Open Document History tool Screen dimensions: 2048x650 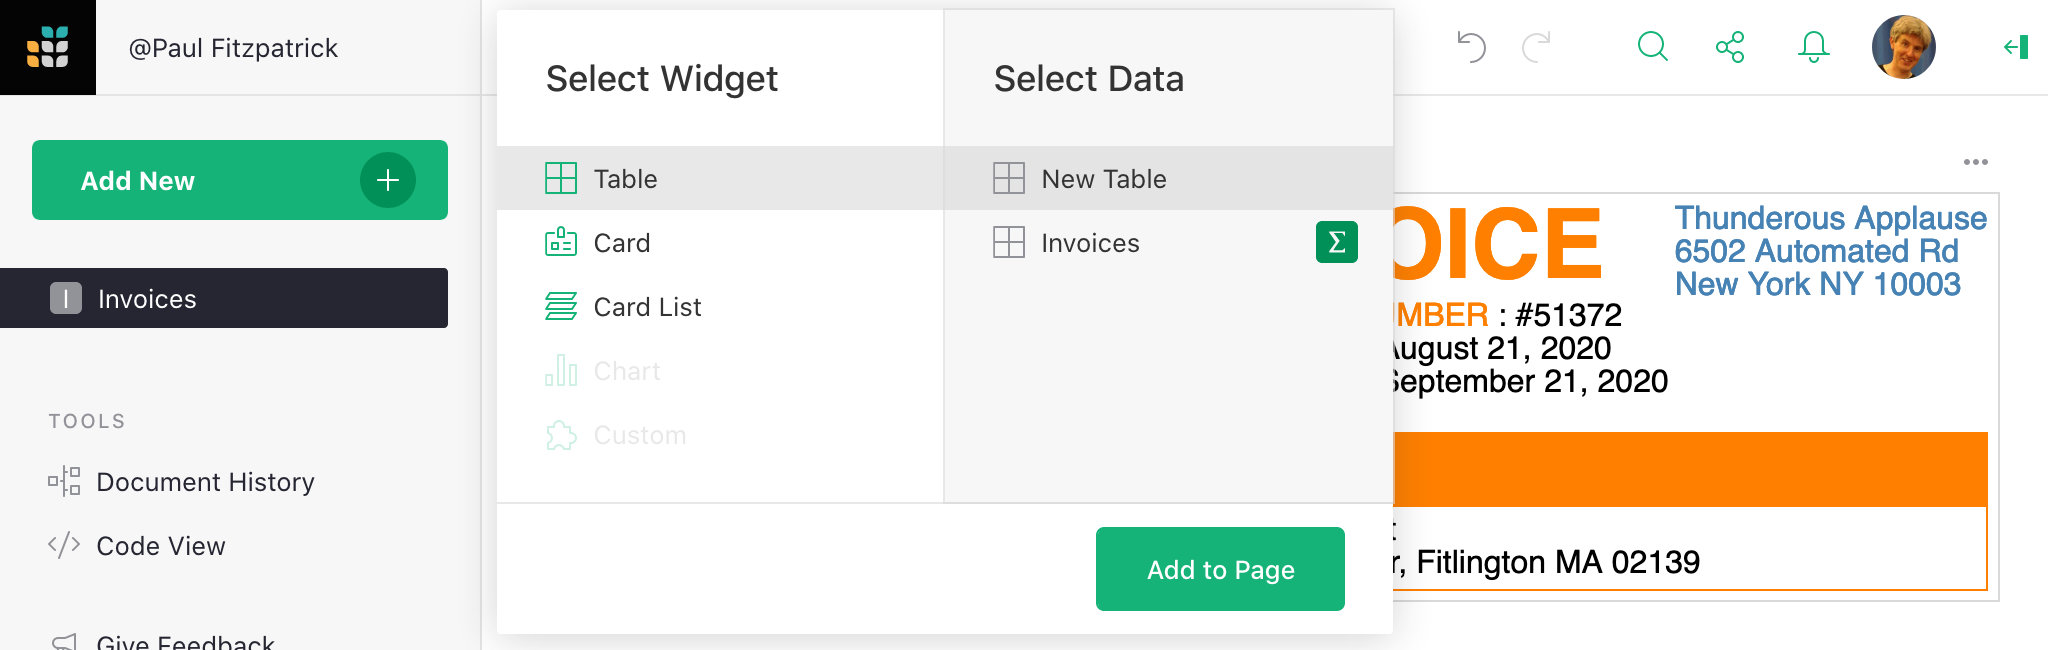[x=205, y=482]
